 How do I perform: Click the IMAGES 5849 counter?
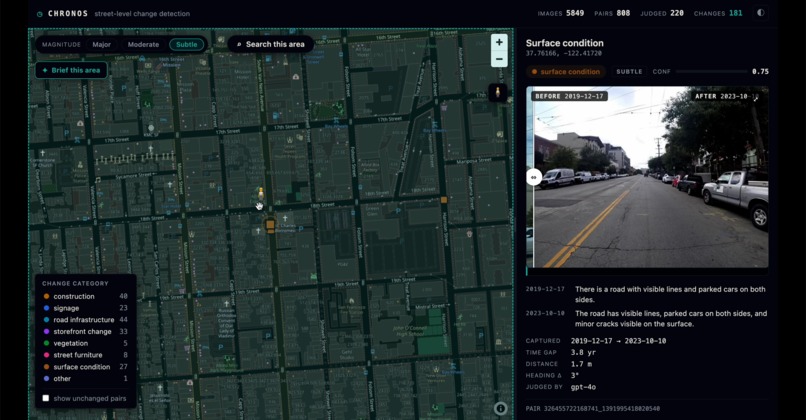(561, 13)
